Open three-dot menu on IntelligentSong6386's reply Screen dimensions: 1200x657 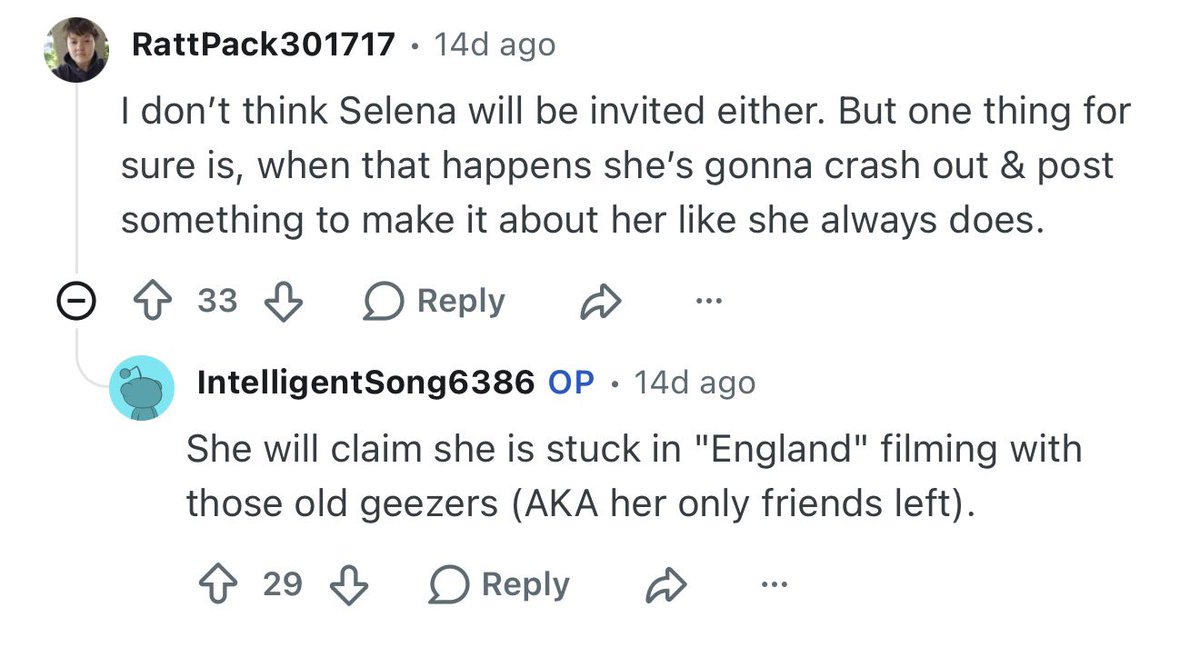(x=772, y=584)
